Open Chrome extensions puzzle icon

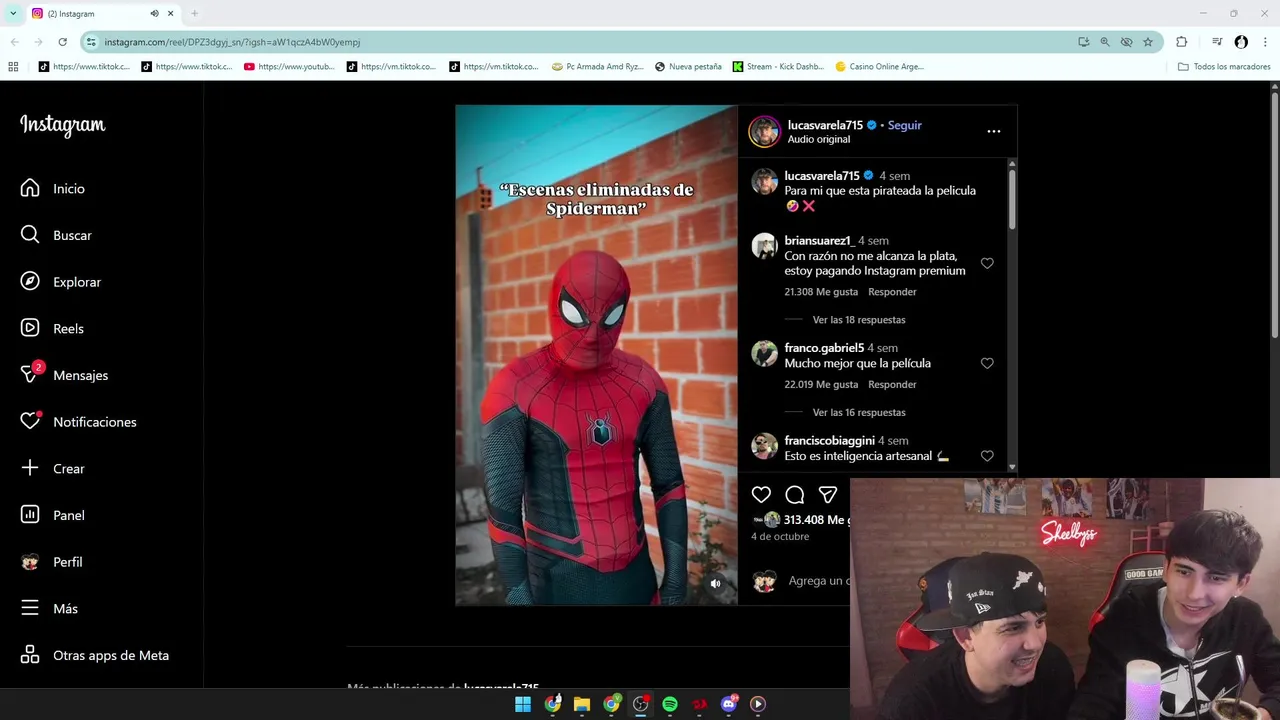[x=1182, y=42]
